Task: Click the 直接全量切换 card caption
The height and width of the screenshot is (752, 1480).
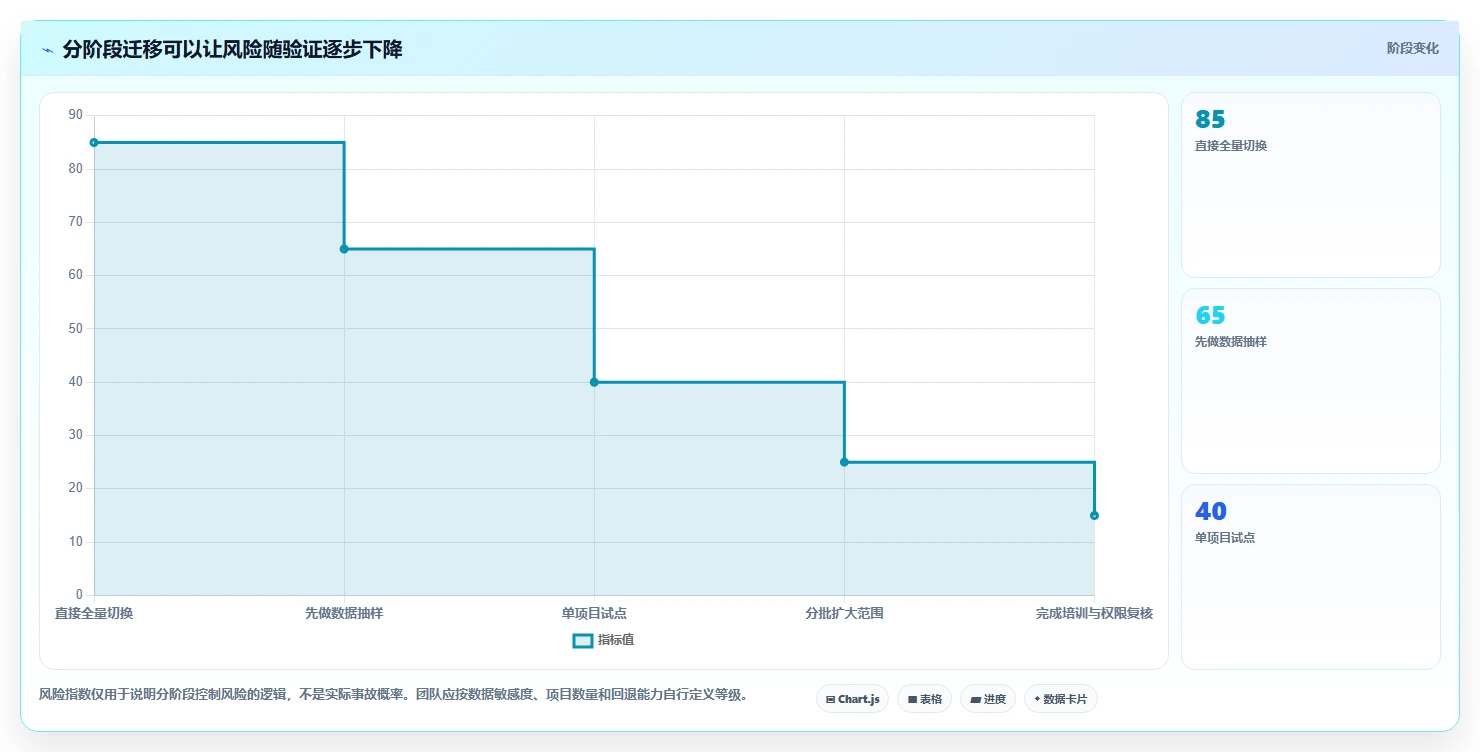Action: (x=1231, y=146)
